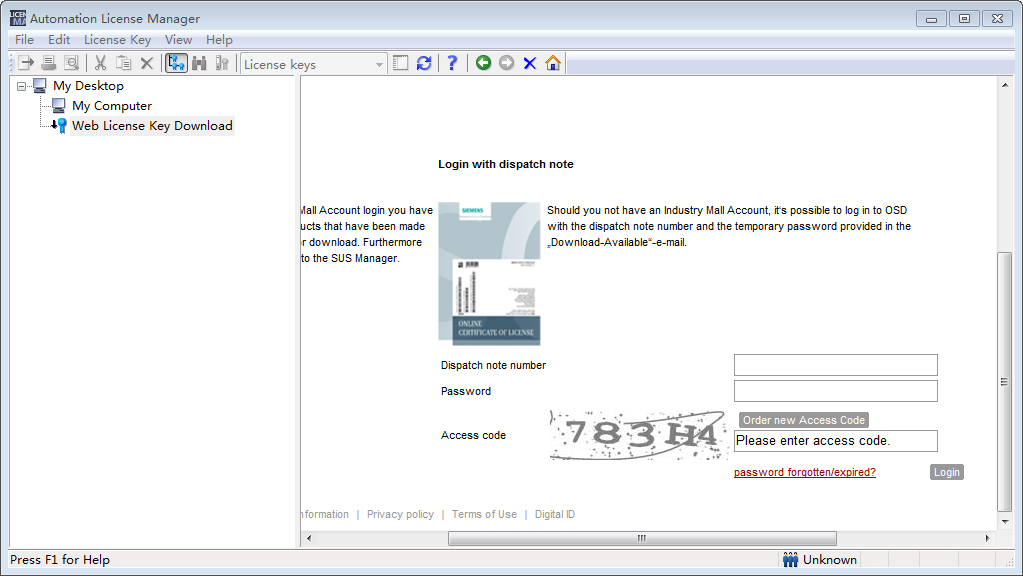This screenshot has height=576, width=1023.
Task: Click the Web License Key Download icon
Action: coord(59,126)
